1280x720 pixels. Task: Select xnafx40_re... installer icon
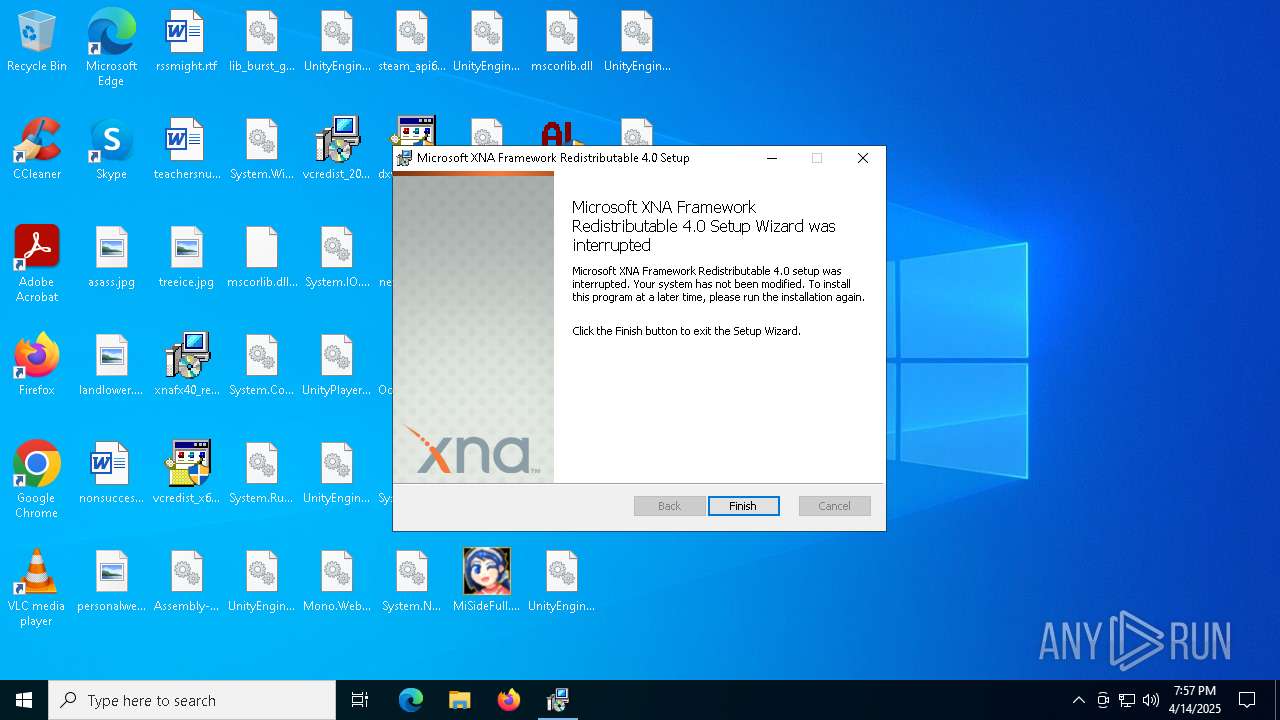(x=186, y=366)
